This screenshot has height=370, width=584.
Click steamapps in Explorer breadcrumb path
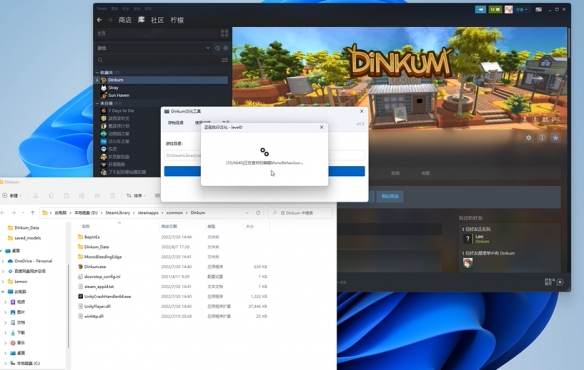coord(148,213)
